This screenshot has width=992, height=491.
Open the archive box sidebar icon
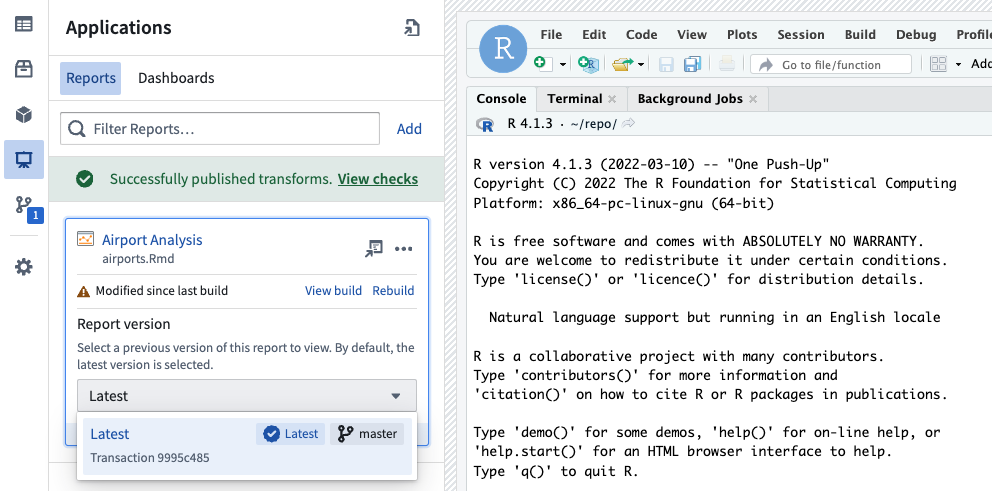coord(24,69)
